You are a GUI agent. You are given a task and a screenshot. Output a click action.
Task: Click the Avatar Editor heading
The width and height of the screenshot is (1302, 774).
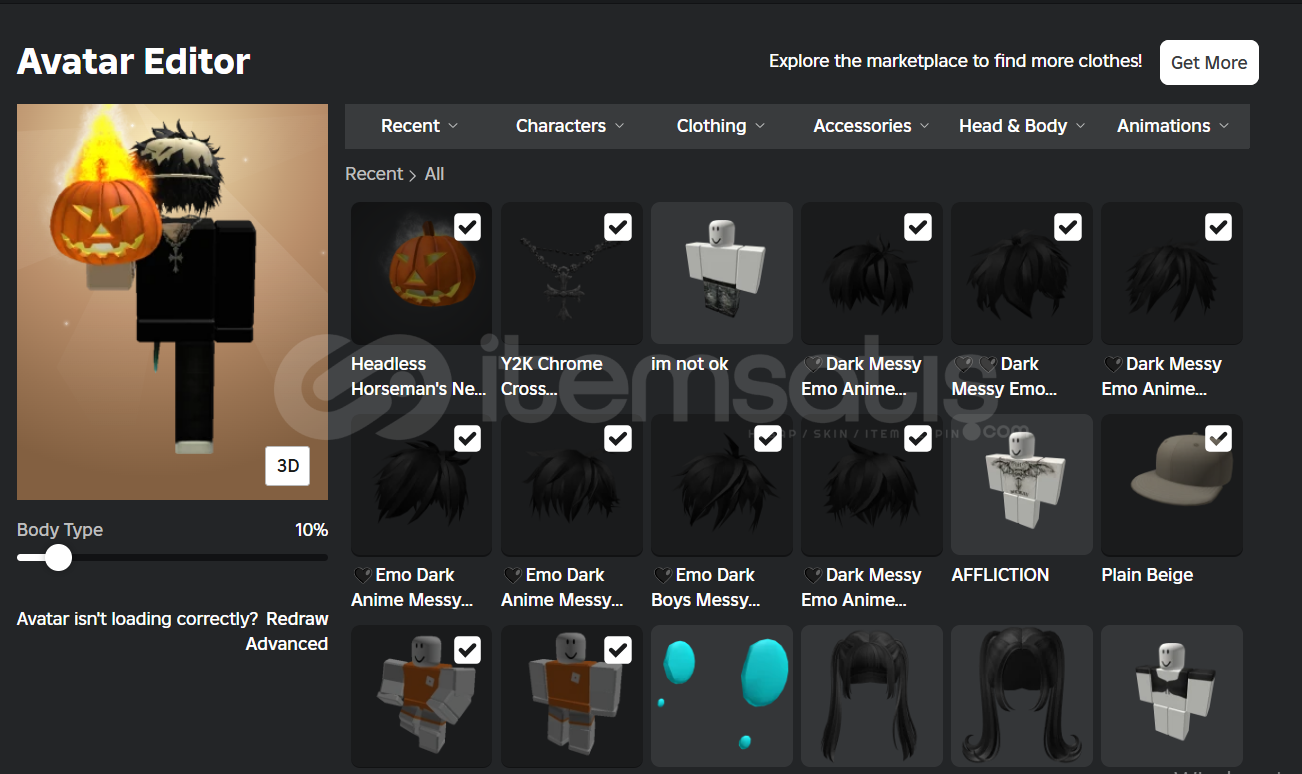click(134, 62)
